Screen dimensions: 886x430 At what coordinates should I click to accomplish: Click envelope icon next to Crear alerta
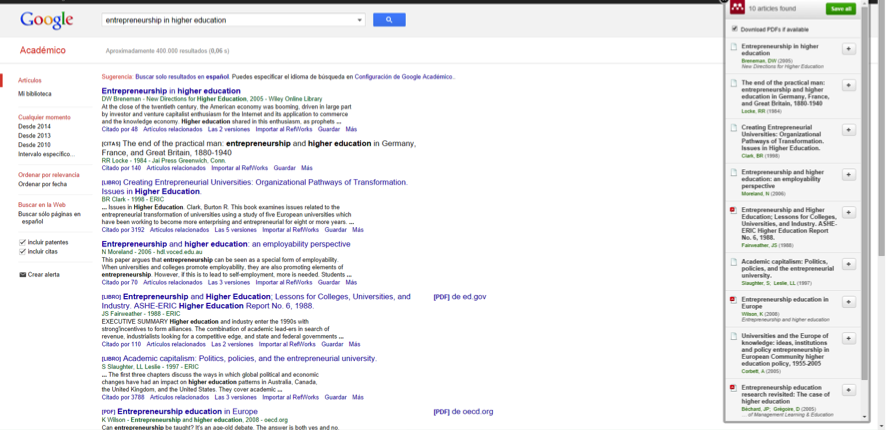22,275
